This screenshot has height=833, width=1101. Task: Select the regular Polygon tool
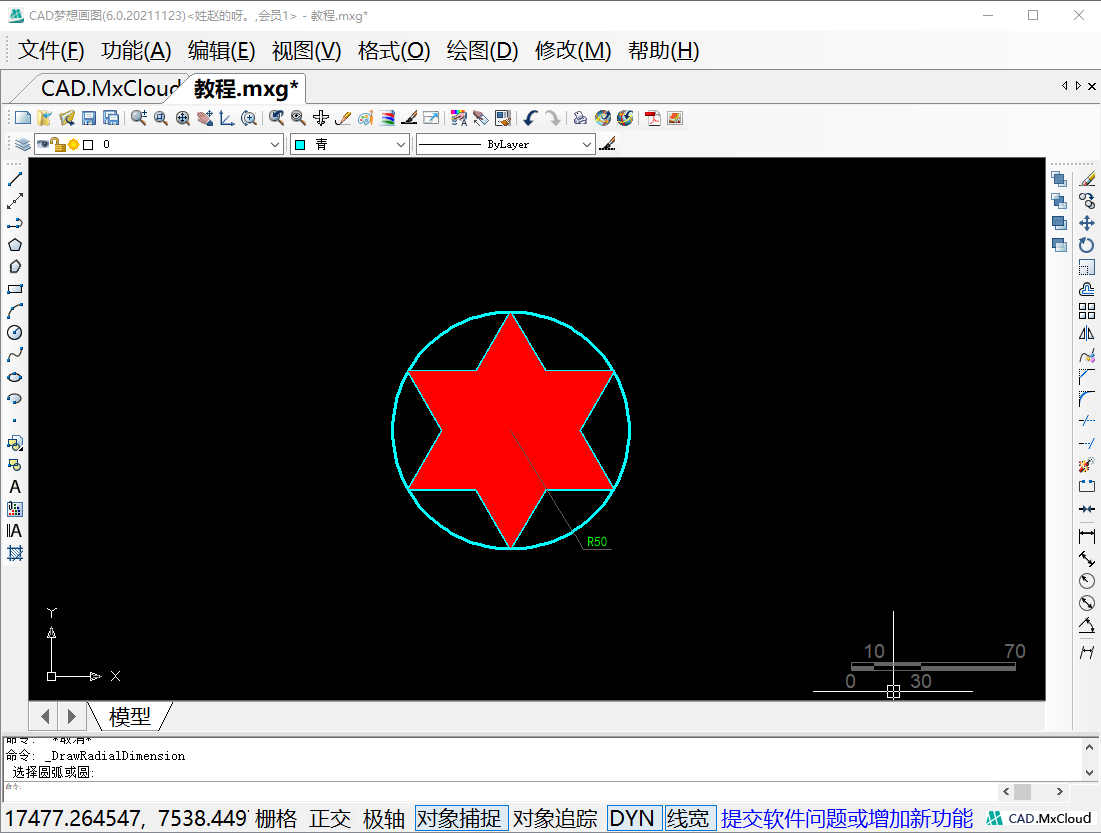[15, 245]
